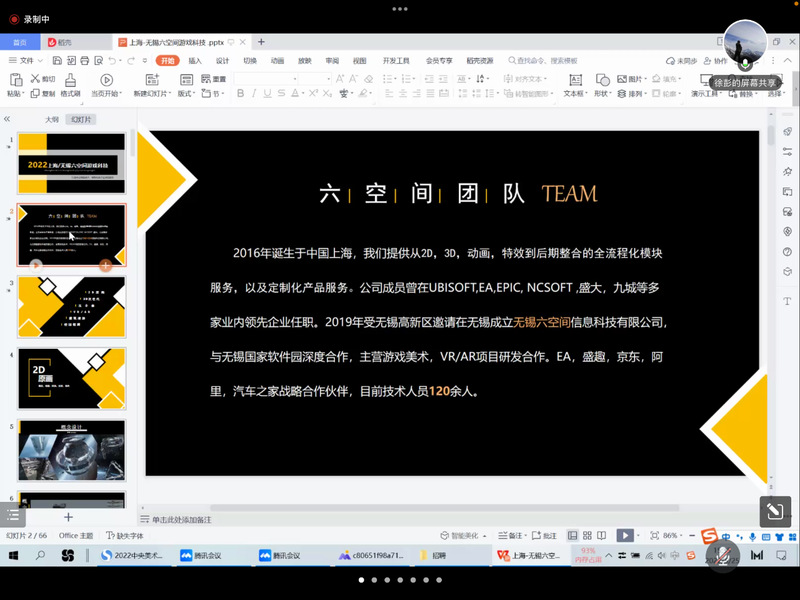Switch to Slide Sorter grid view
Screen dimensions: 800x600
(587, 535)
